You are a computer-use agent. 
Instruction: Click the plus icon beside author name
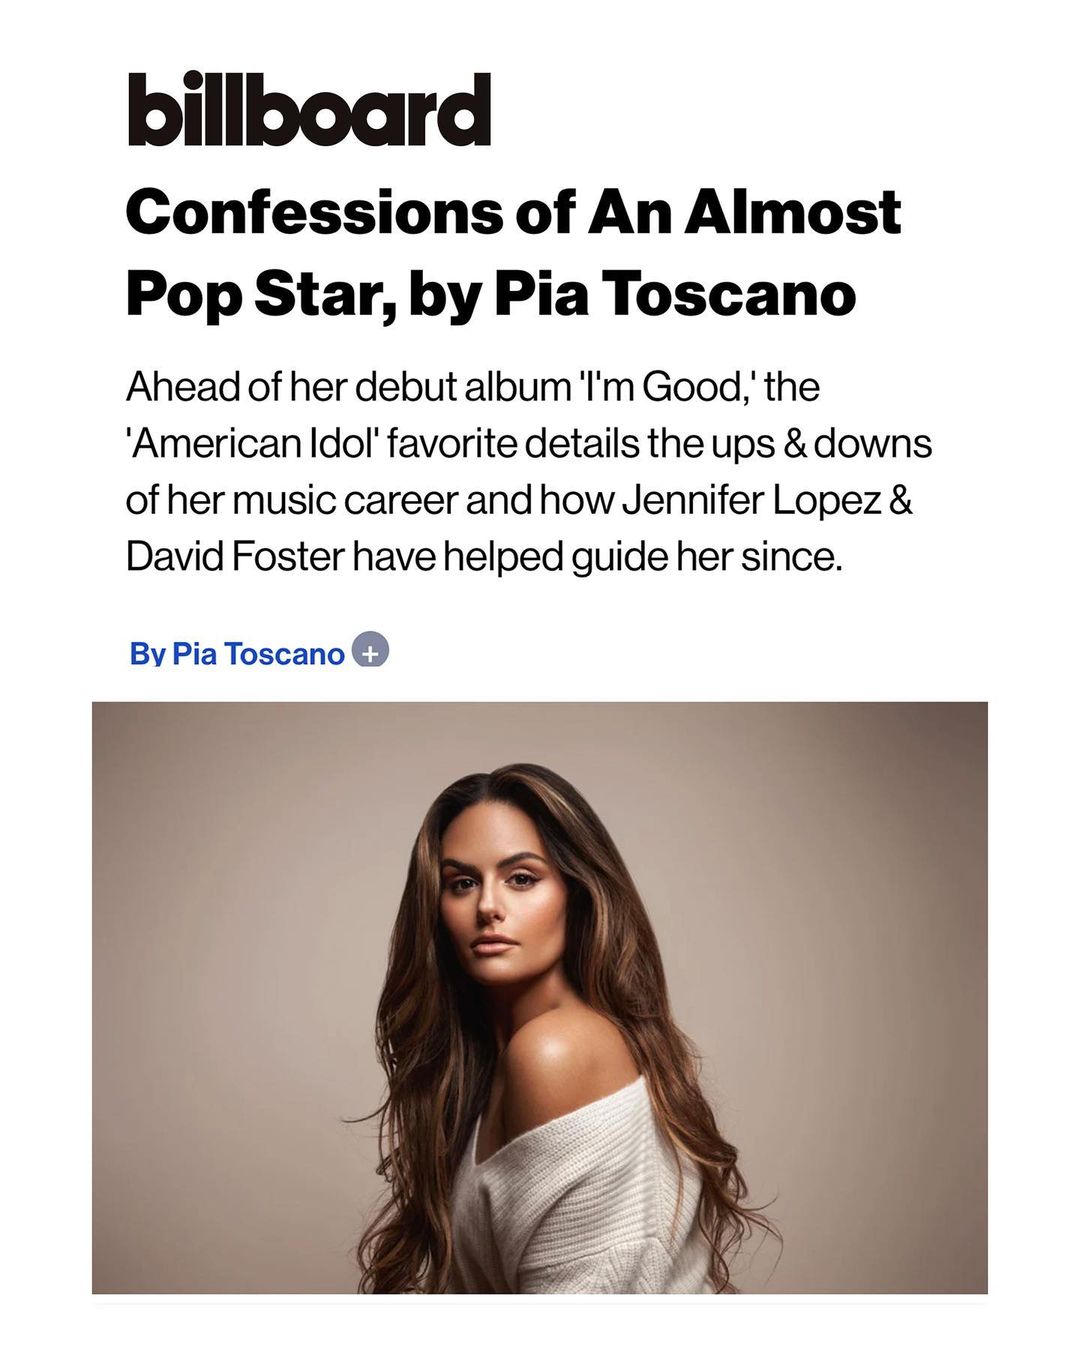pyautogui.click(x=370, y=653)
